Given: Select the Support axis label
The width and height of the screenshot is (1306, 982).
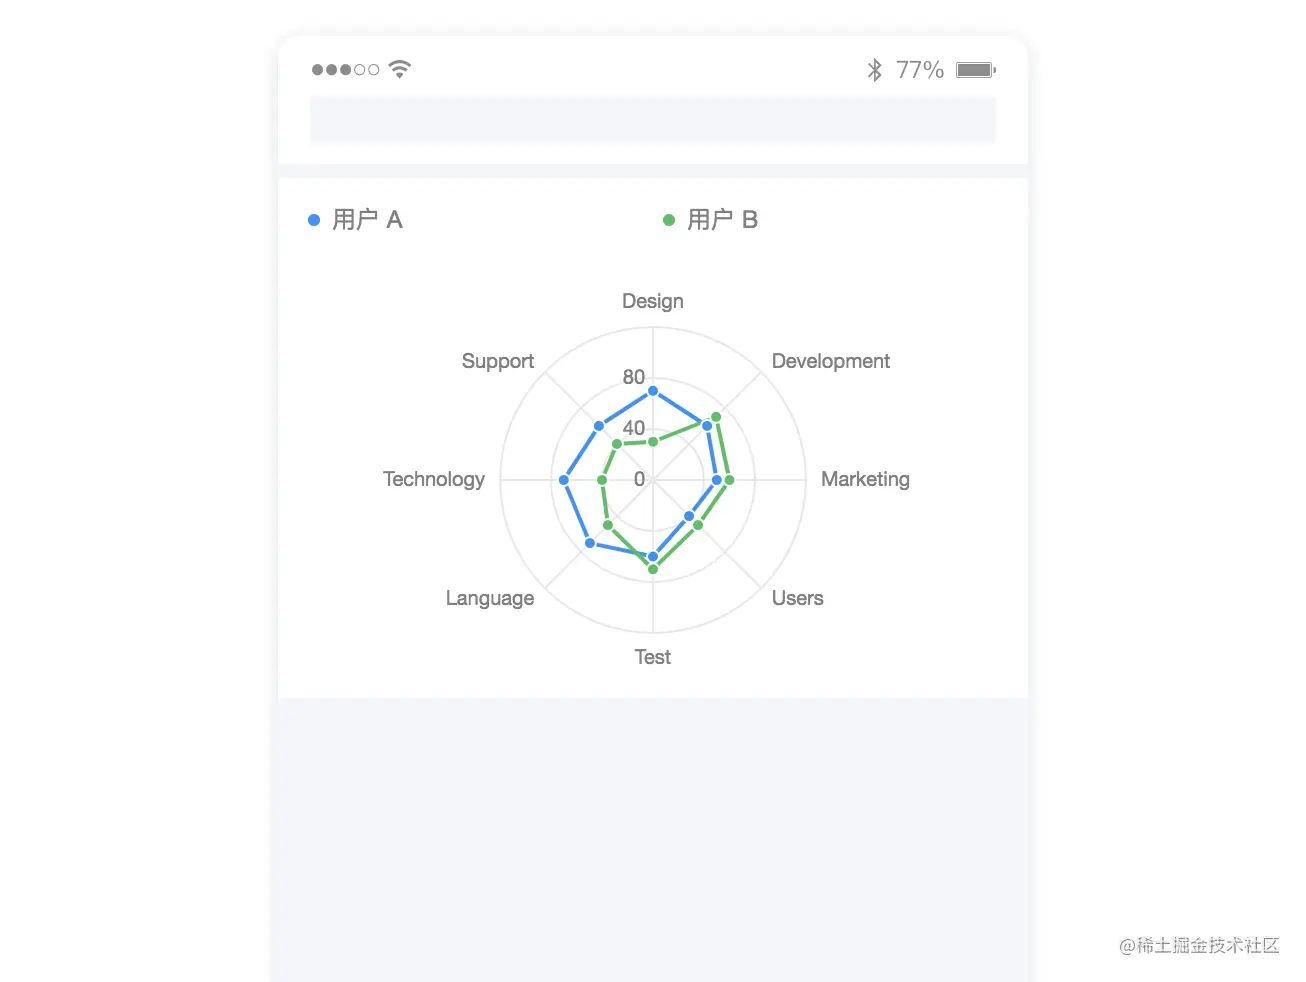Looking at the screenshot, I should [498, 361].
